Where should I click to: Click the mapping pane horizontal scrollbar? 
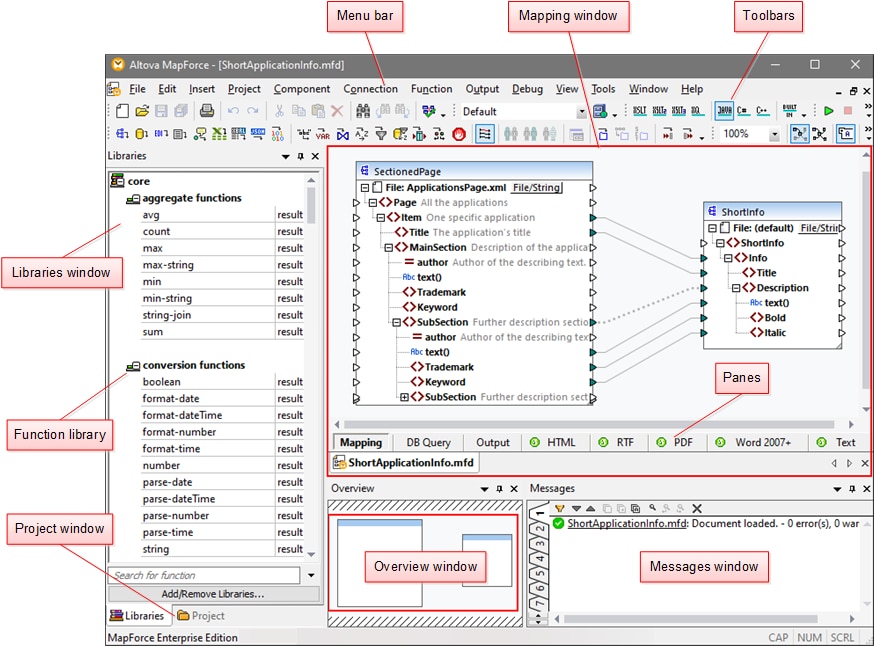pyautogui.click(x=590, y=425)
